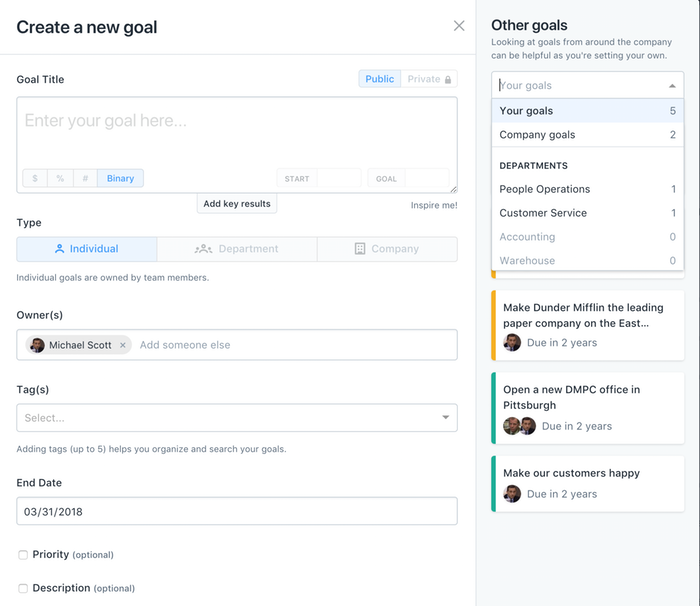Set goal visibility to Private
Image resolution: width=700 pixels, height=606 pixels.
429,79
